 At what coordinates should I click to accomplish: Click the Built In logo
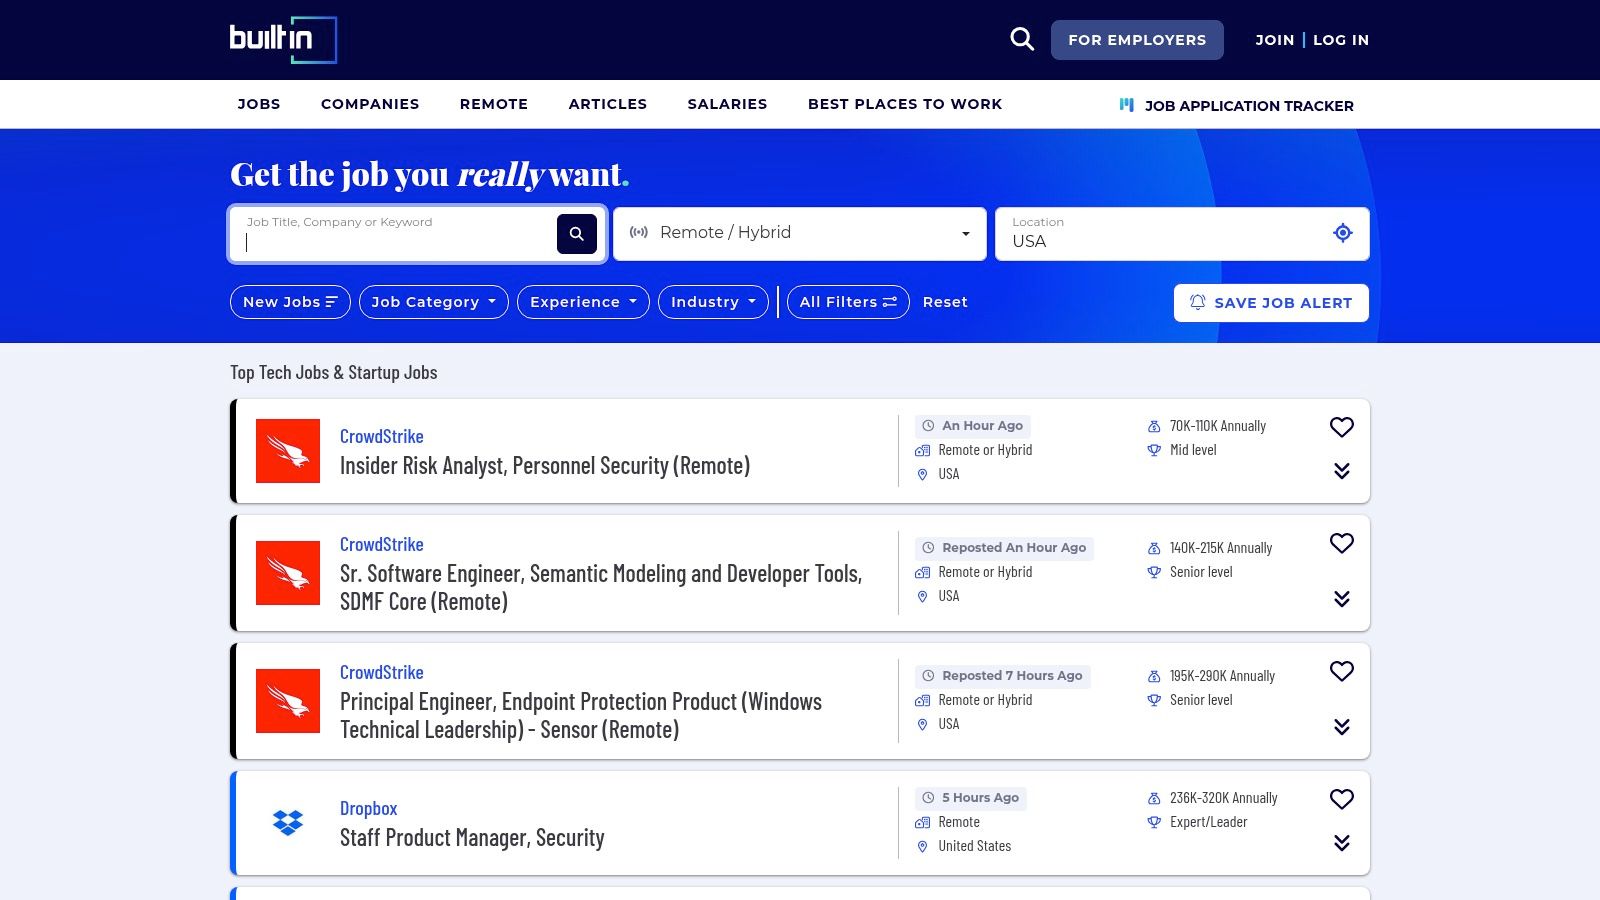283,40
